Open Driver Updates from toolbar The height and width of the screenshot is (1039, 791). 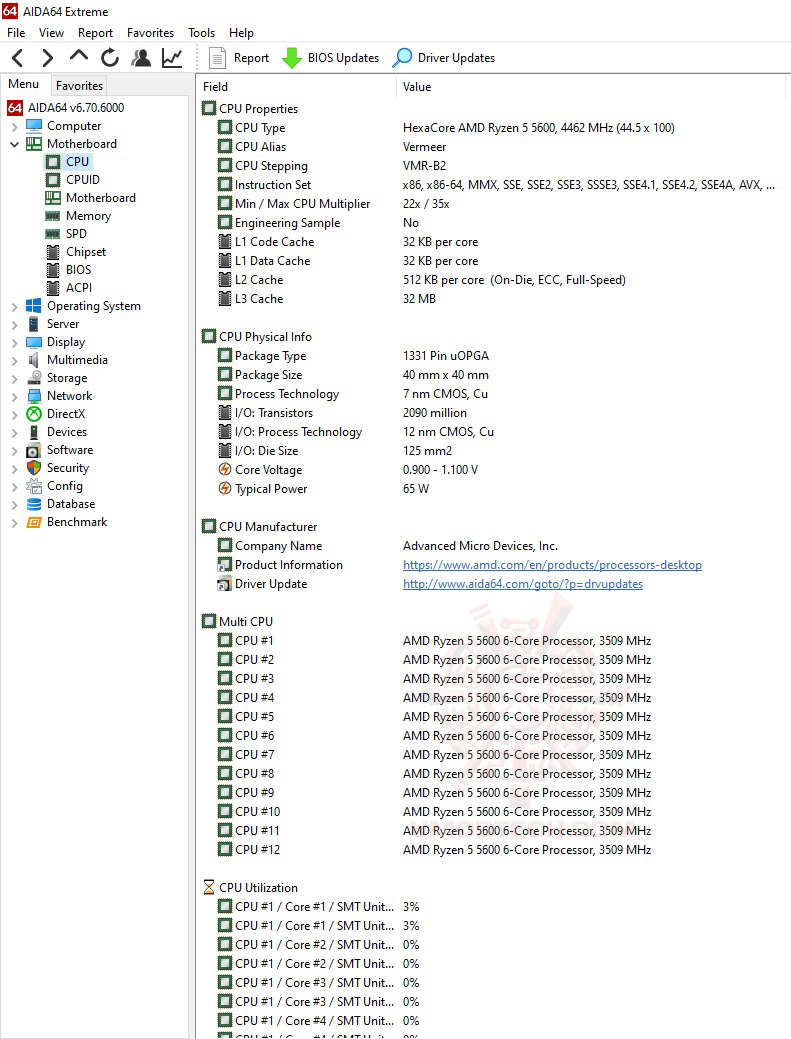tap(444, 58)
